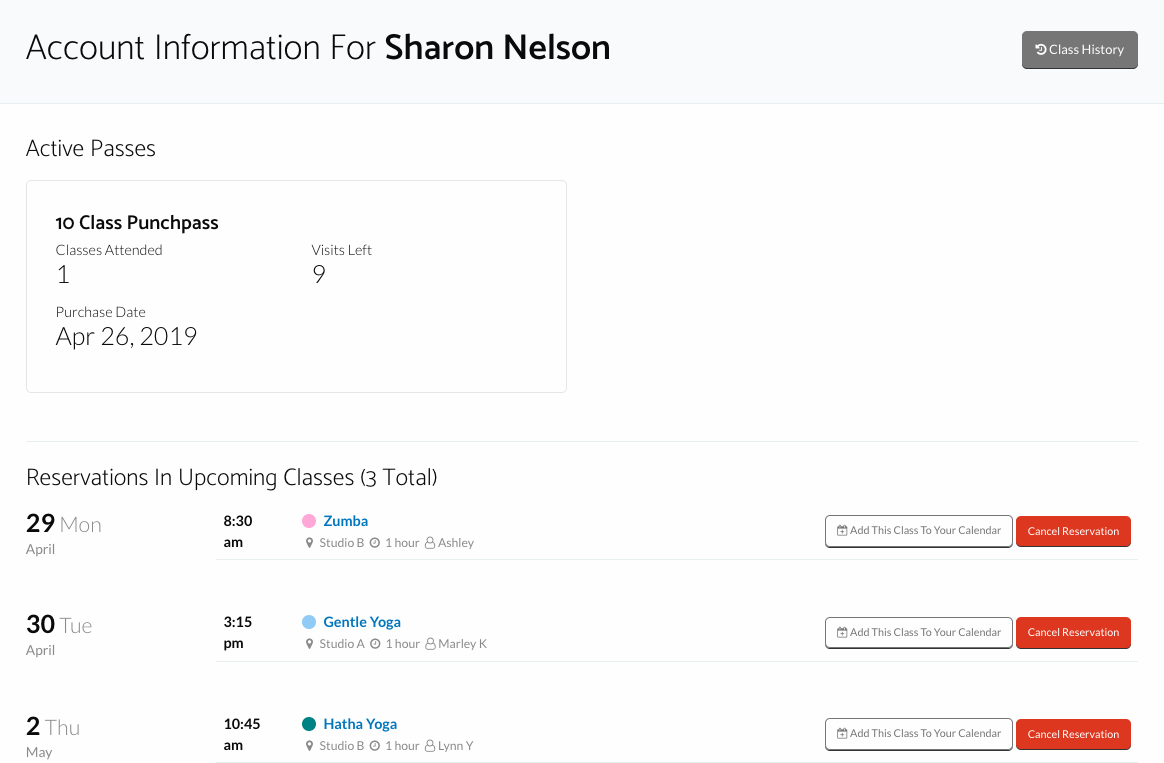Cancel the Gentle Yoga reservation

pyautogui.click(x=1073, y=632)
